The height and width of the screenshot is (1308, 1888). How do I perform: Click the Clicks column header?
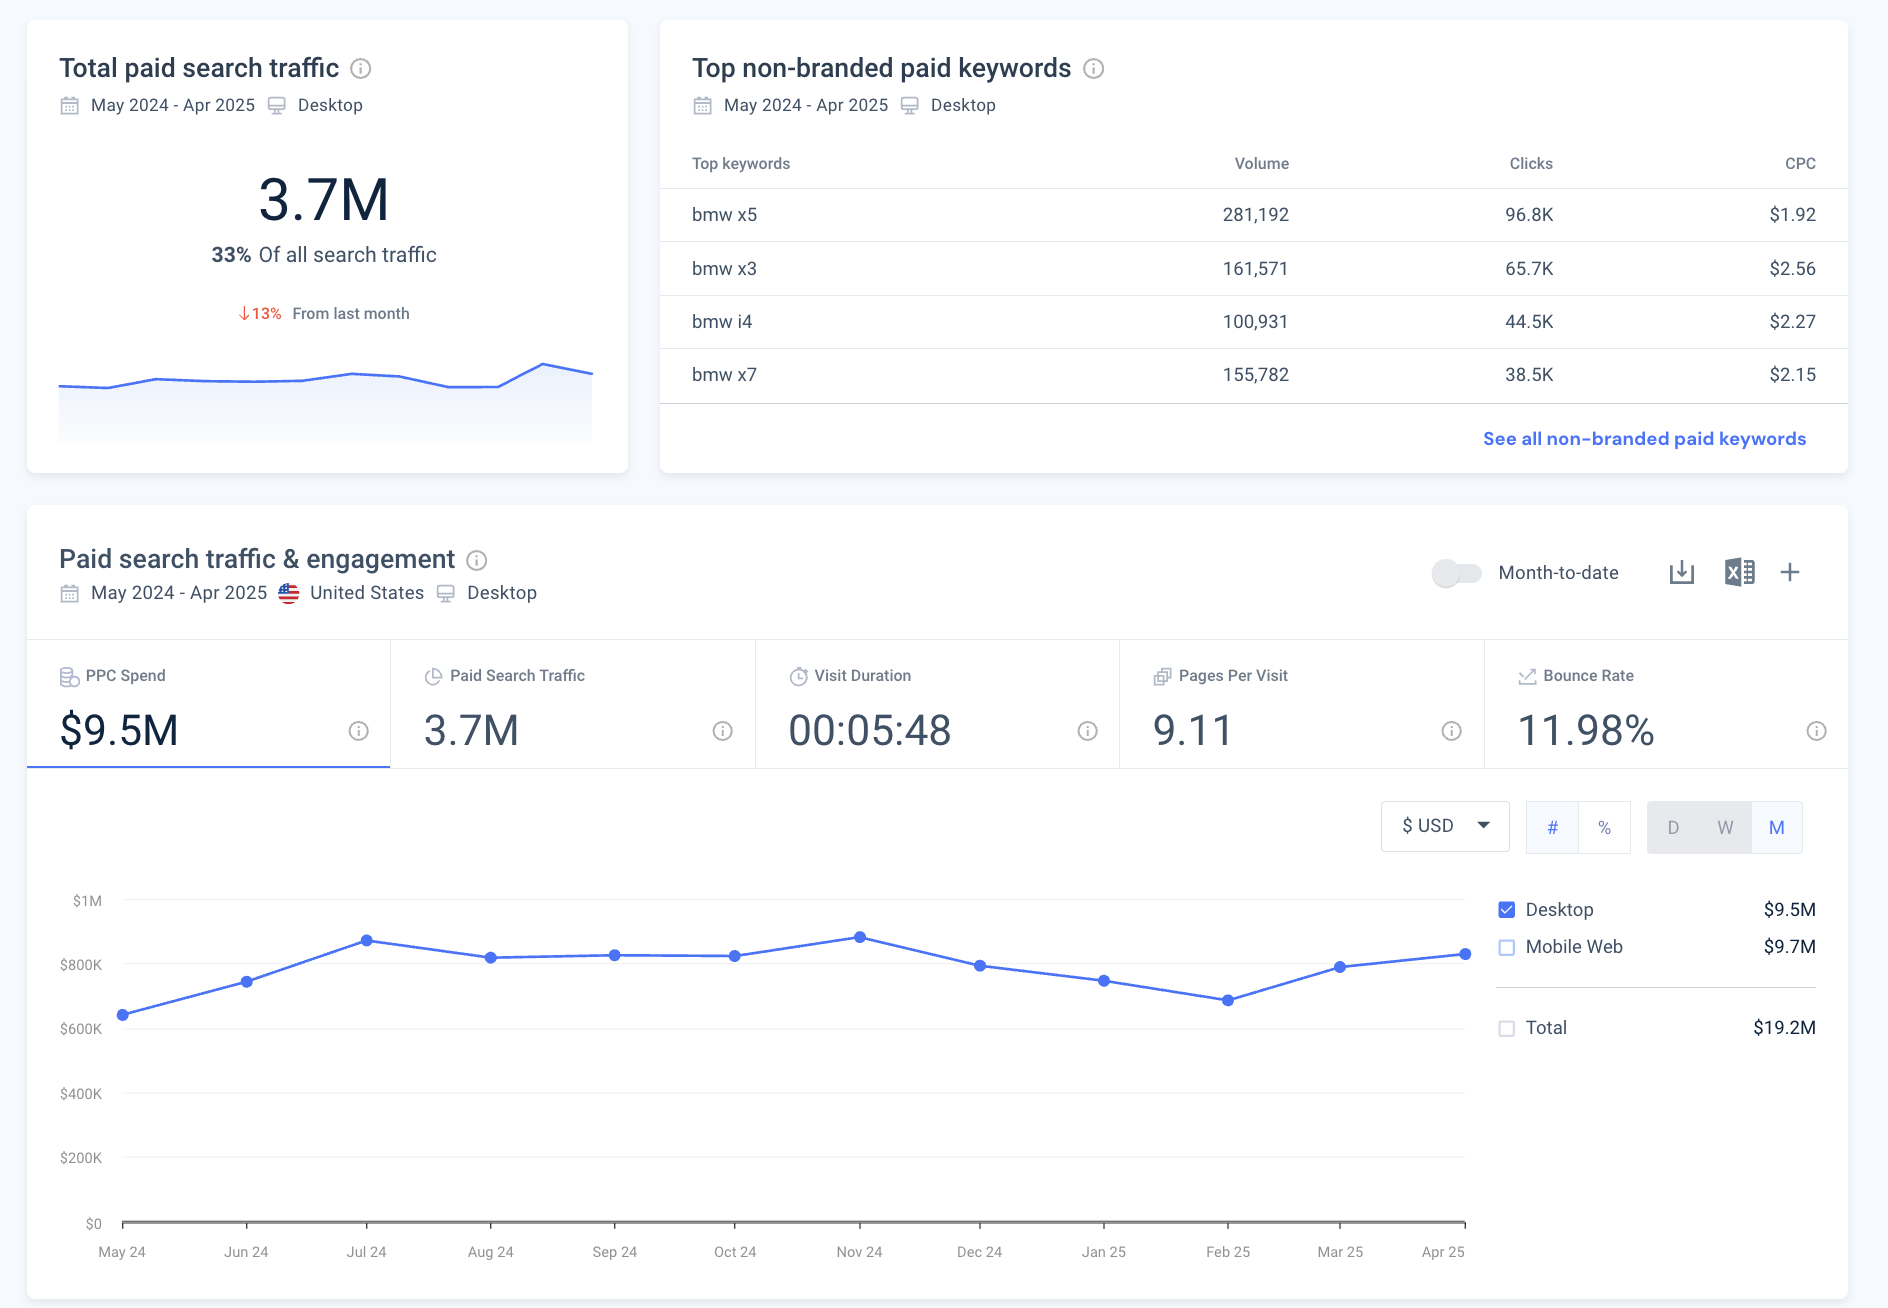pos(1531,164)
